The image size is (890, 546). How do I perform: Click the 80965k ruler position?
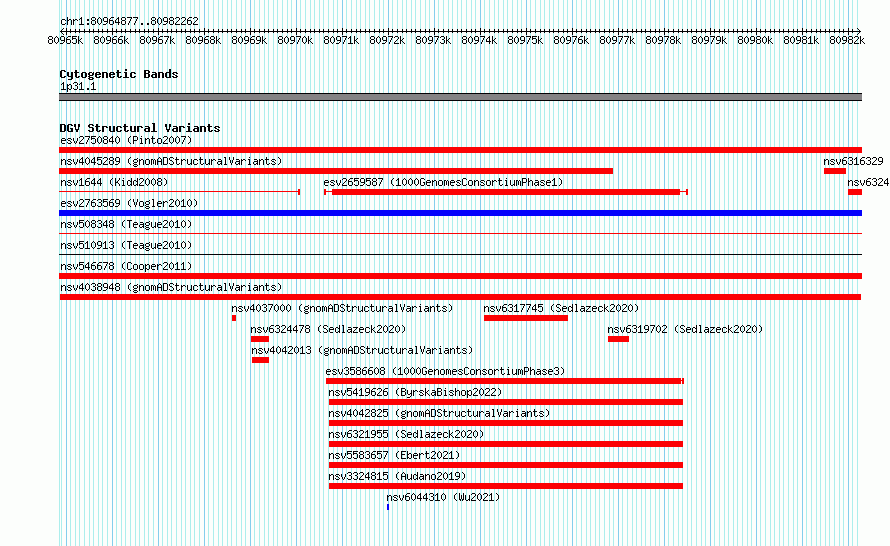click(x=65, y=40)
